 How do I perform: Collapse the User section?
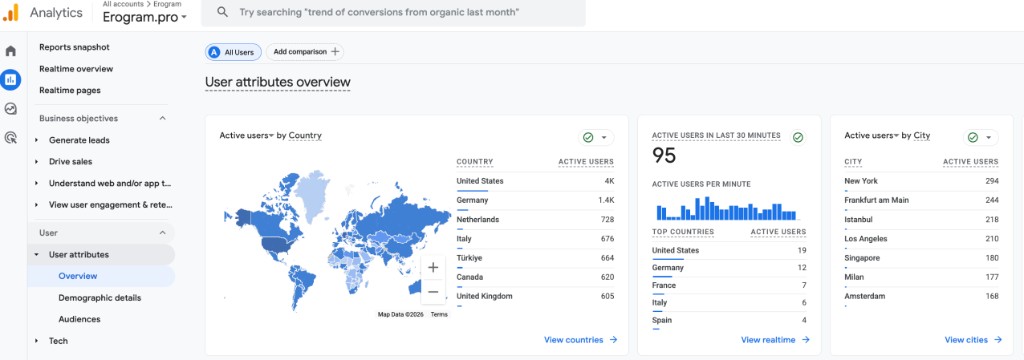point(163,233)
